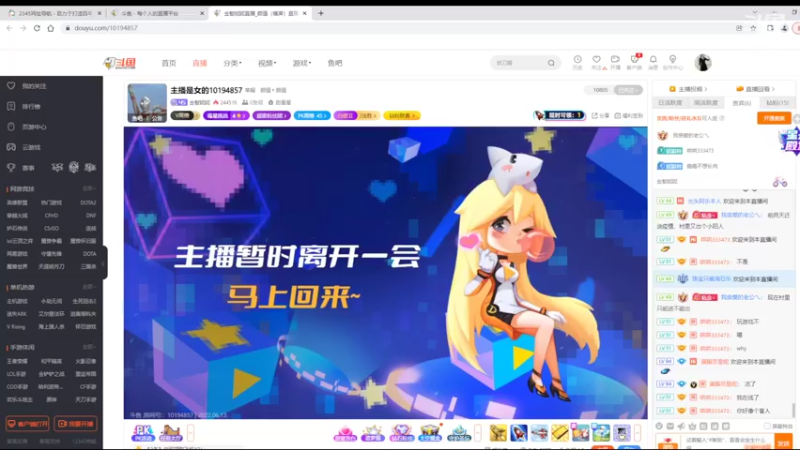Click the bookmark star in address bar
Viewport: 800px width, 450px height.
tap(753, 28)
